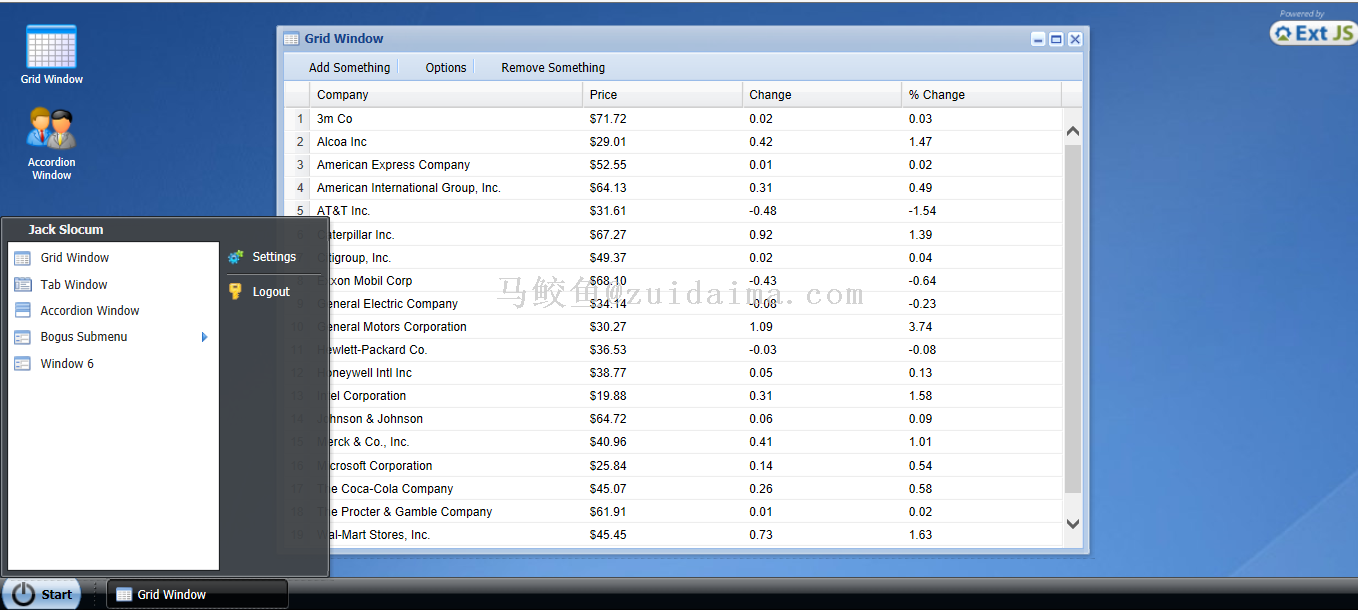Image resolution: width=1358 pixels, height=610 pixels.
Task: Click the % change value -0.64
Action: tap(922, 281)
